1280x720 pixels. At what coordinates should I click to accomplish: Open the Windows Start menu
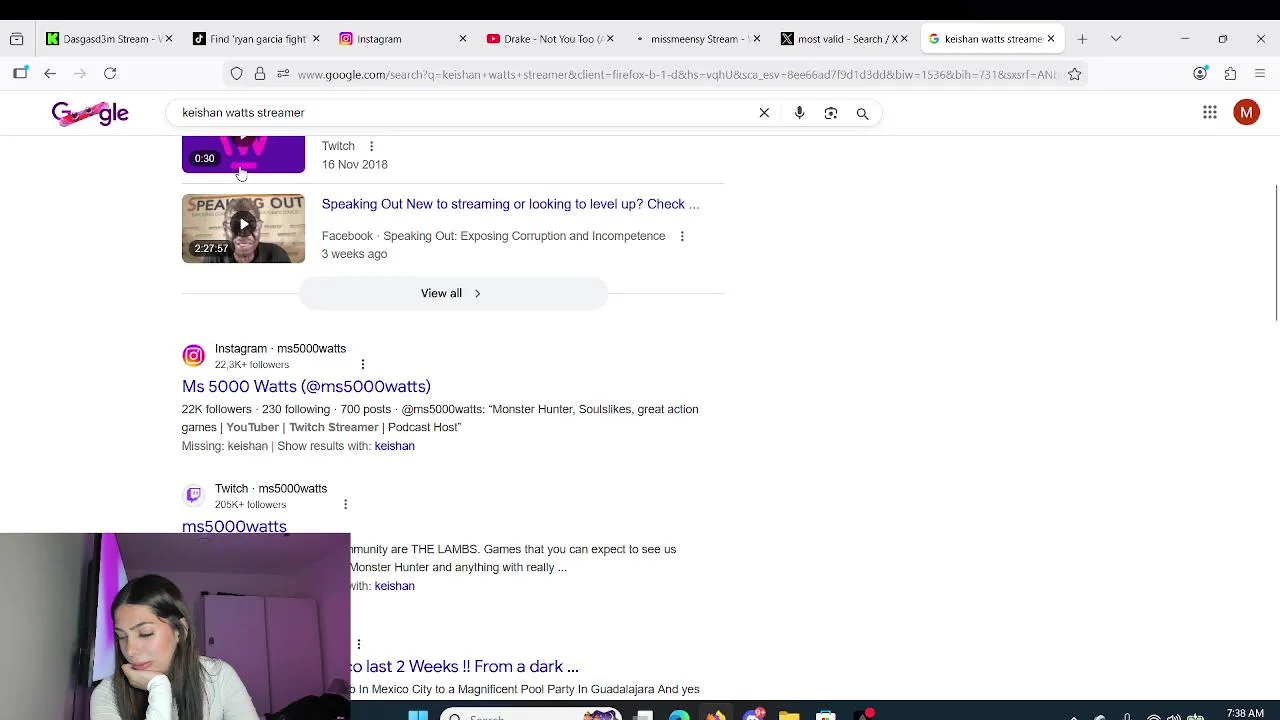click(x=418, y=714)
